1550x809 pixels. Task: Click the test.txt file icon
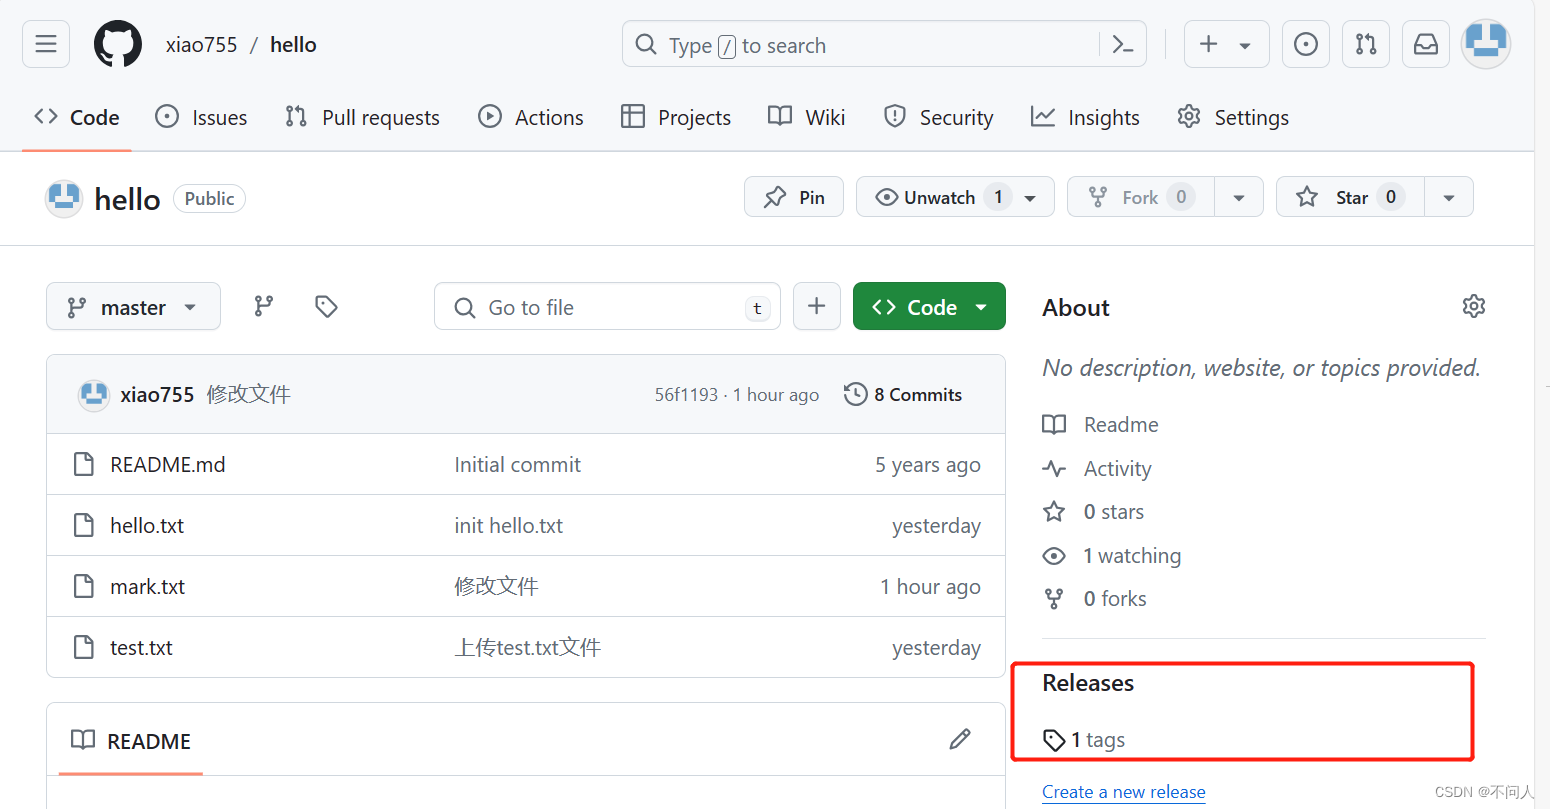click(x=84, y=648)
